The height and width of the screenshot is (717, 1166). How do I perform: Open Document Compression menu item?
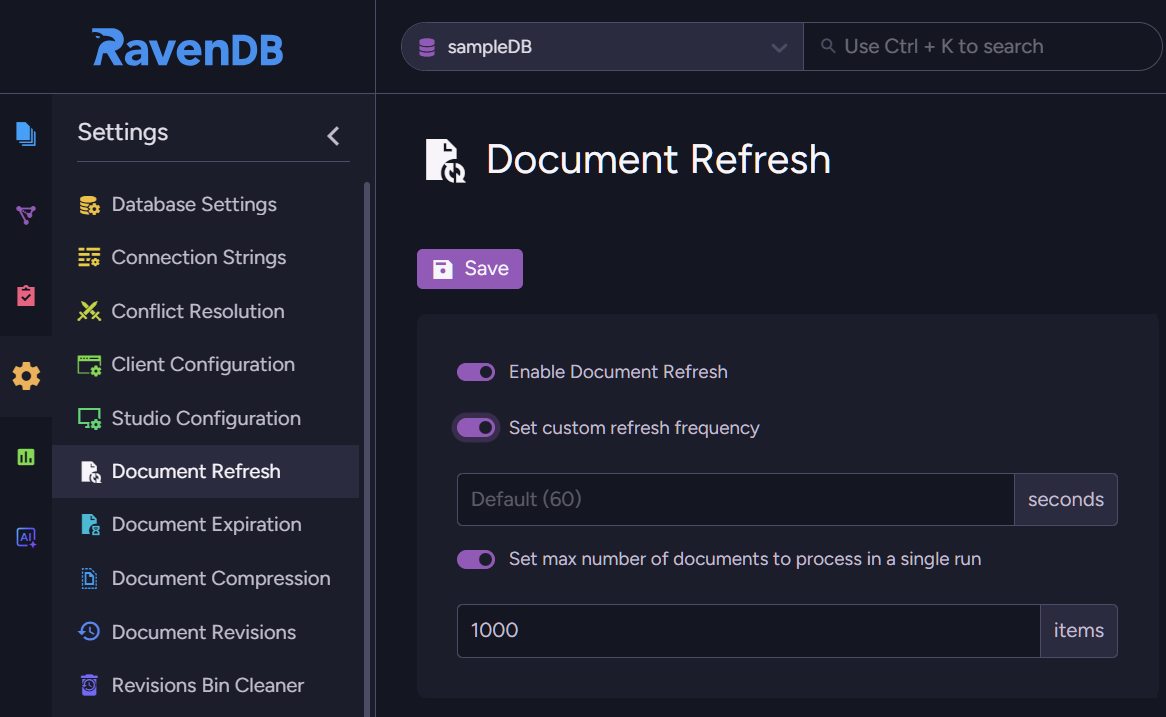pos(205,578)
